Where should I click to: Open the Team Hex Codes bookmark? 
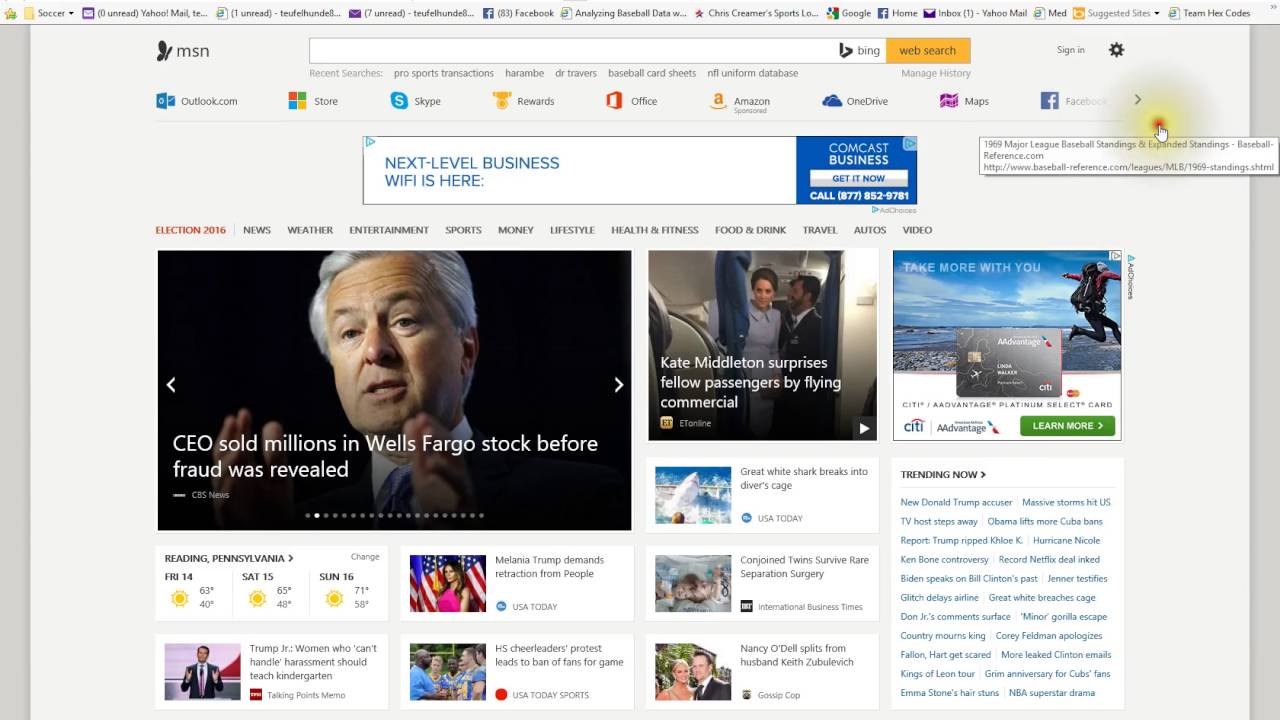point(1209,13)
